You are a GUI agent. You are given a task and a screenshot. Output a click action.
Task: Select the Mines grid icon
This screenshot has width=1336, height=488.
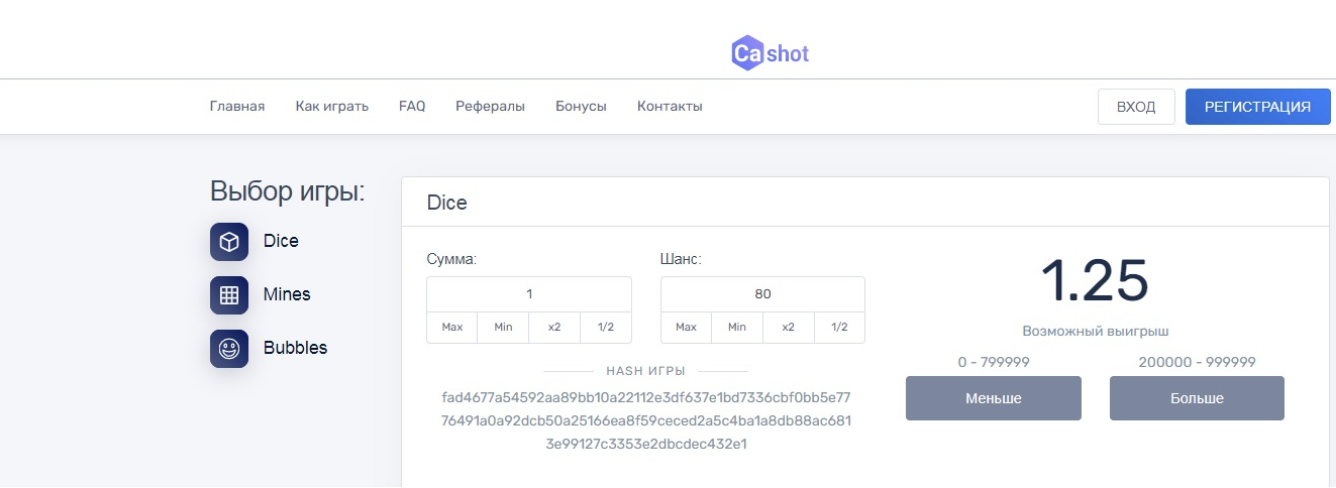click(229, 295)
